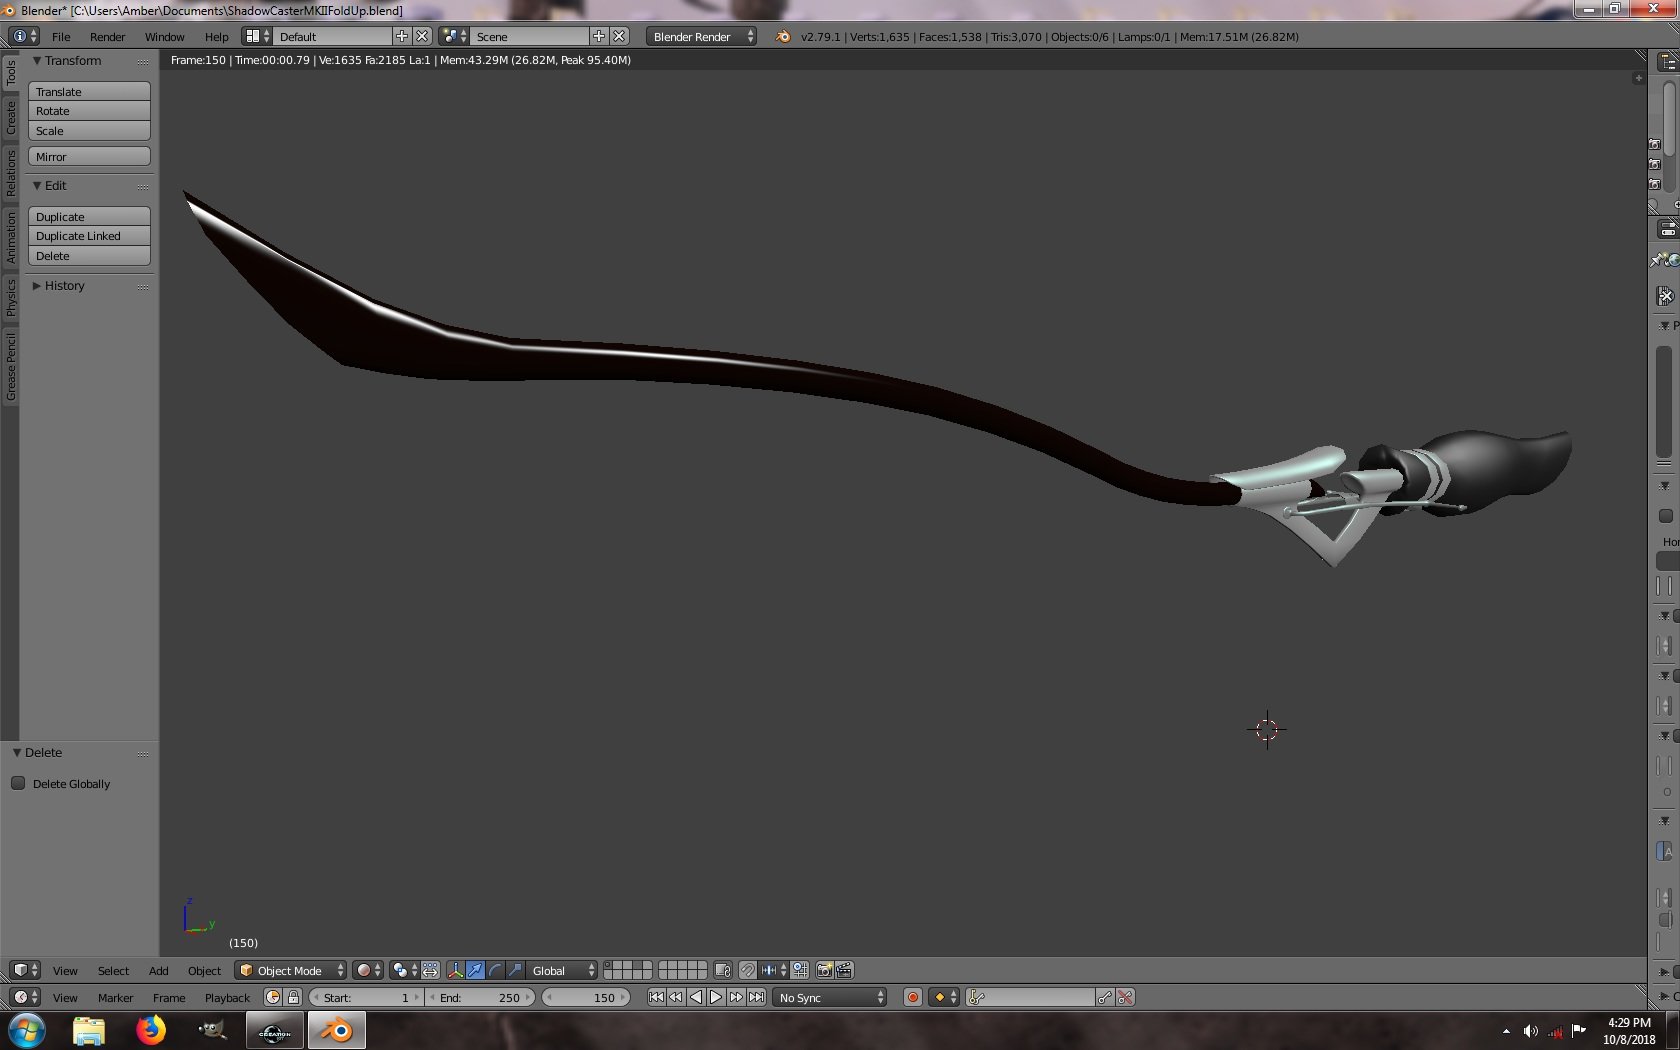Image resolution: width=1680 pixels, height=1050 pixels.
Task: Open the 3D View editor type selector
Action: (25, 970)
